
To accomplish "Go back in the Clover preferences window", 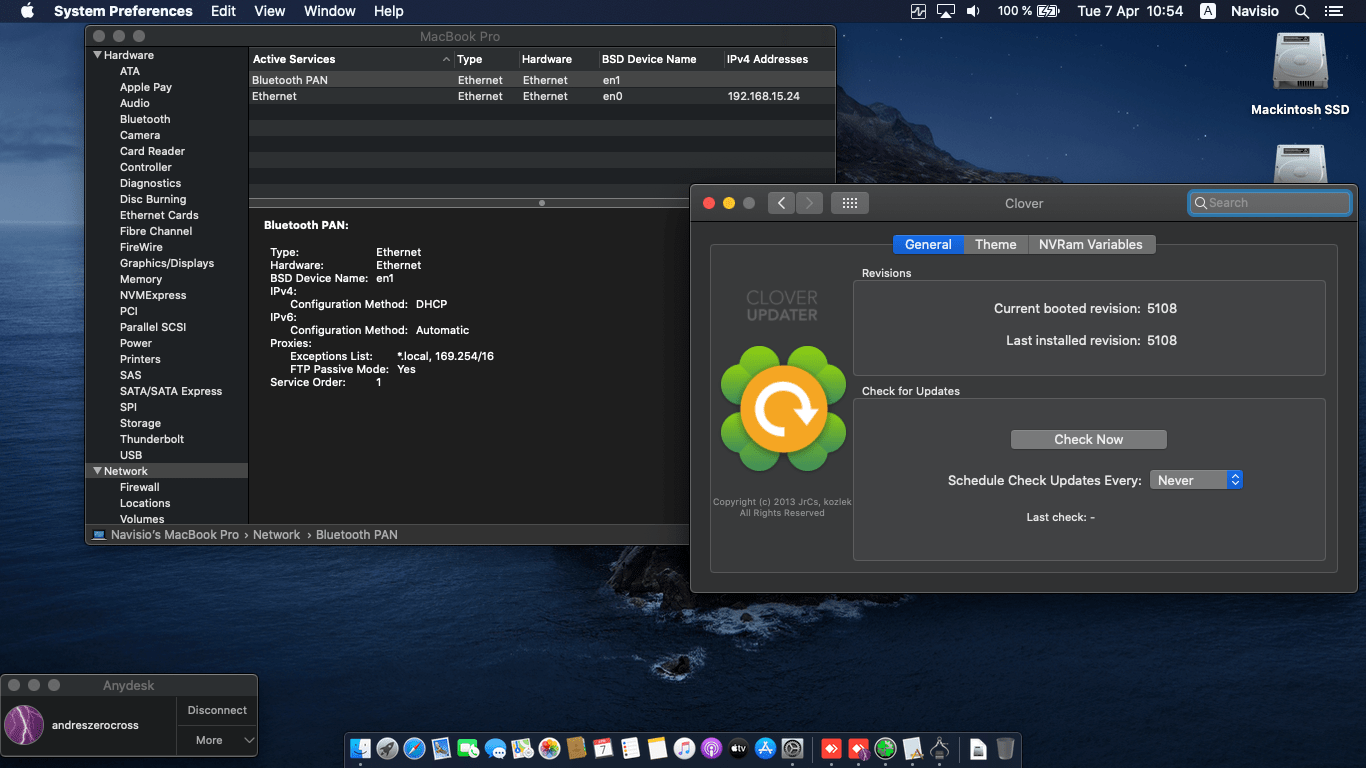I will pyautogui.click(x=781, y=203).
